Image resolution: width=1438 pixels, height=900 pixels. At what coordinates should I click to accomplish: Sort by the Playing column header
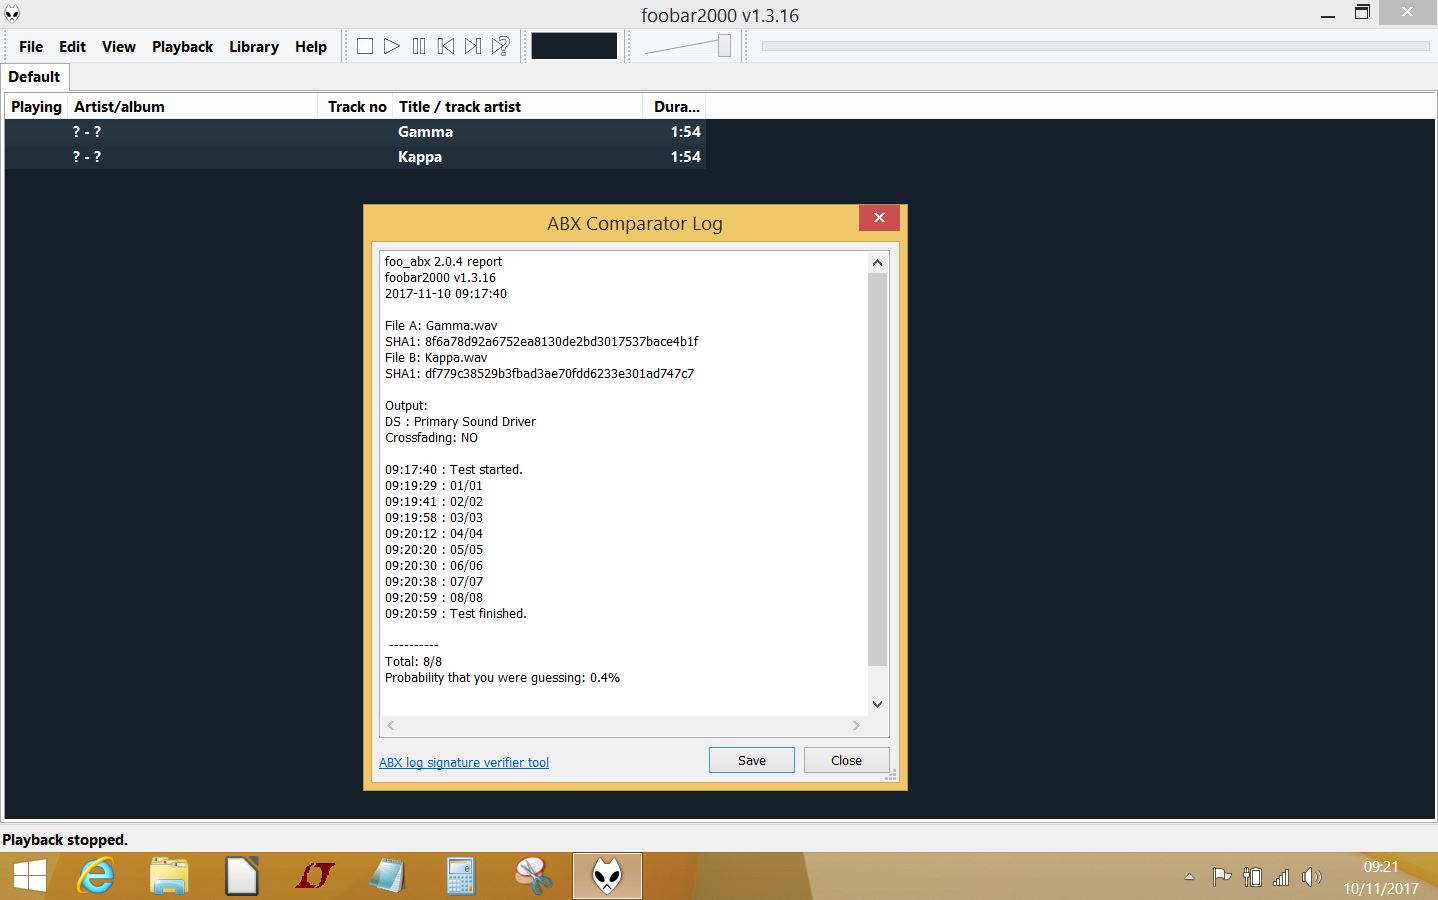click(36, 107)
